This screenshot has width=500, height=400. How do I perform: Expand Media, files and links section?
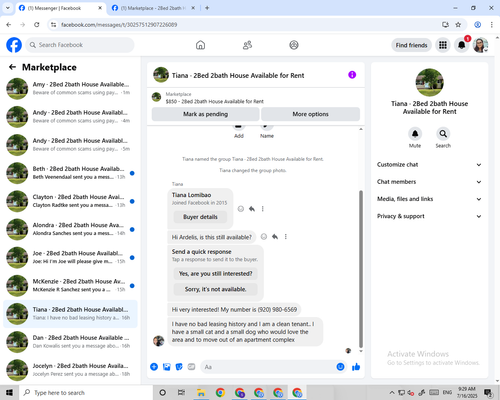click(429, 199)
